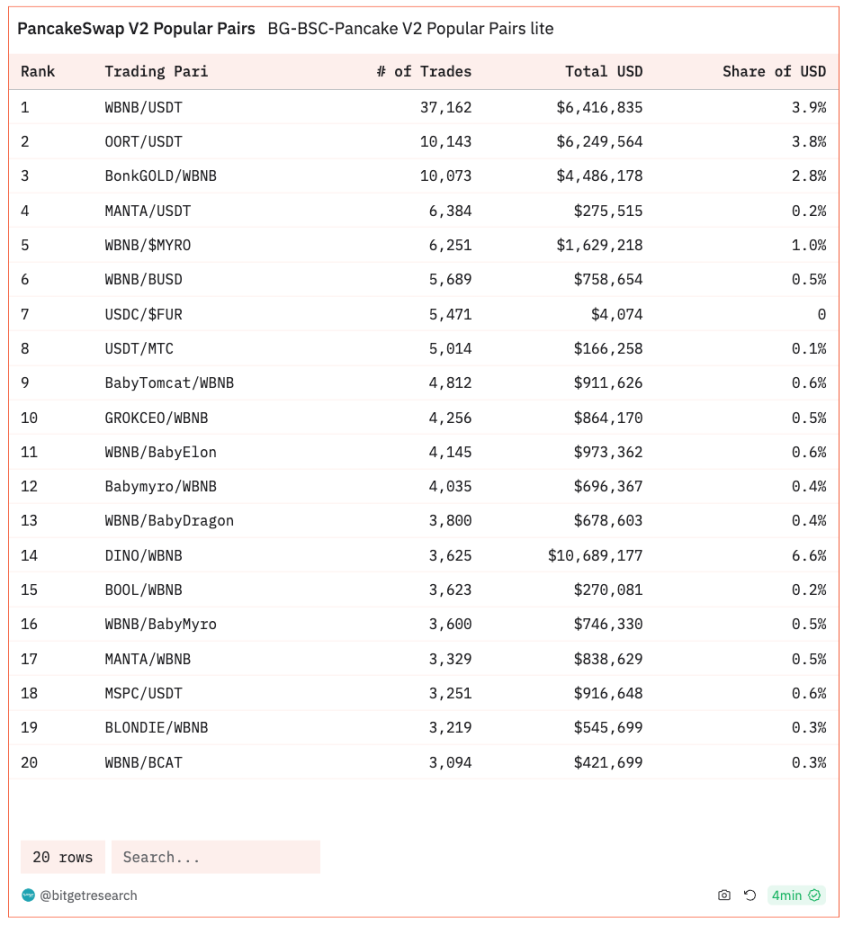Viewport: 844px width, 927px height.
Task: Sort by the Rank column header
Action: (38, 72)
